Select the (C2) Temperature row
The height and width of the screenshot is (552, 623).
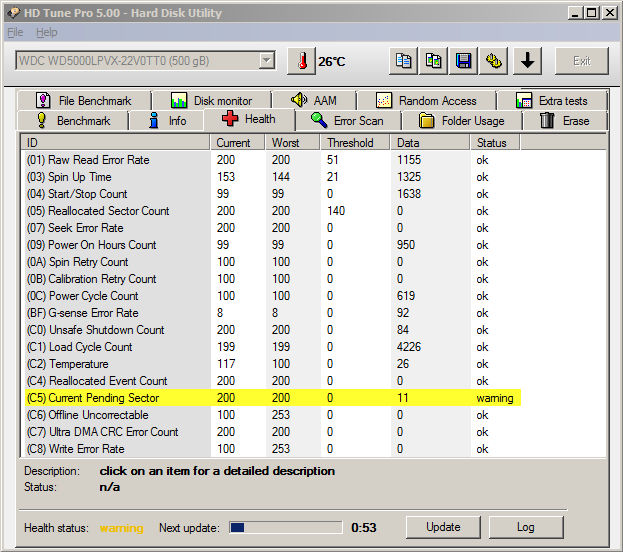click(273, 364)
